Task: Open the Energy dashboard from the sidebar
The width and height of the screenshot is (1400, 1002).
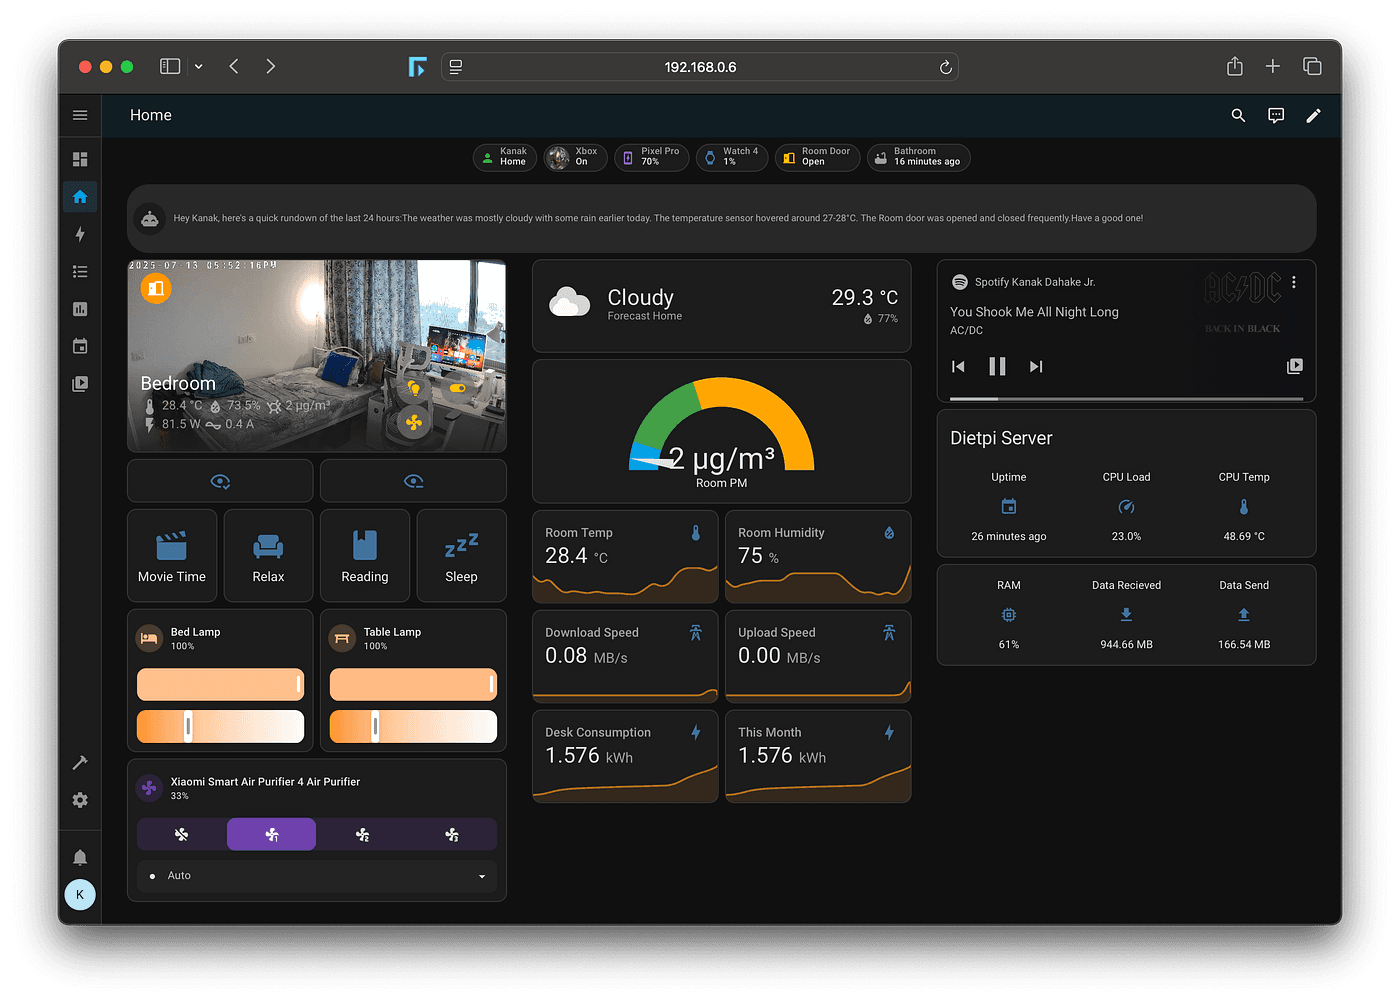Action: tap(80, 234)
